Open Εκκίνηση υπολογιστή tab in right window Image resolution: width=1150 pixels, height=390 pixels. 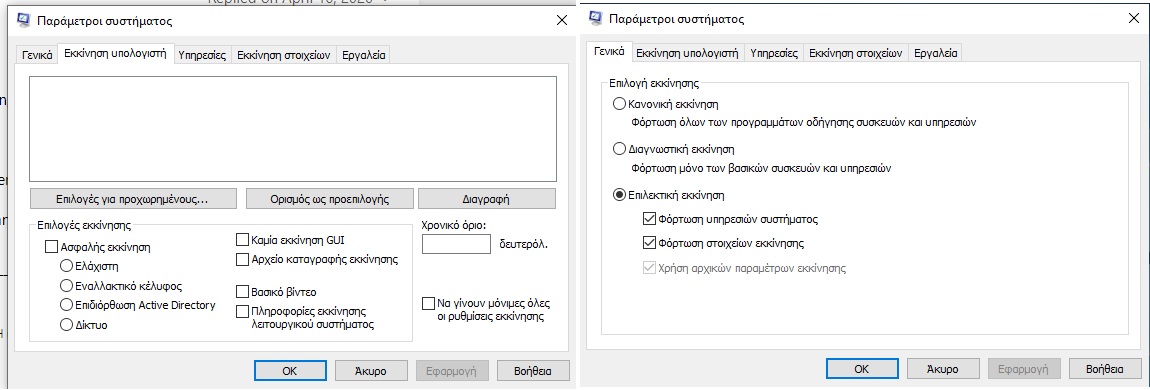click(x=686, y=54)
